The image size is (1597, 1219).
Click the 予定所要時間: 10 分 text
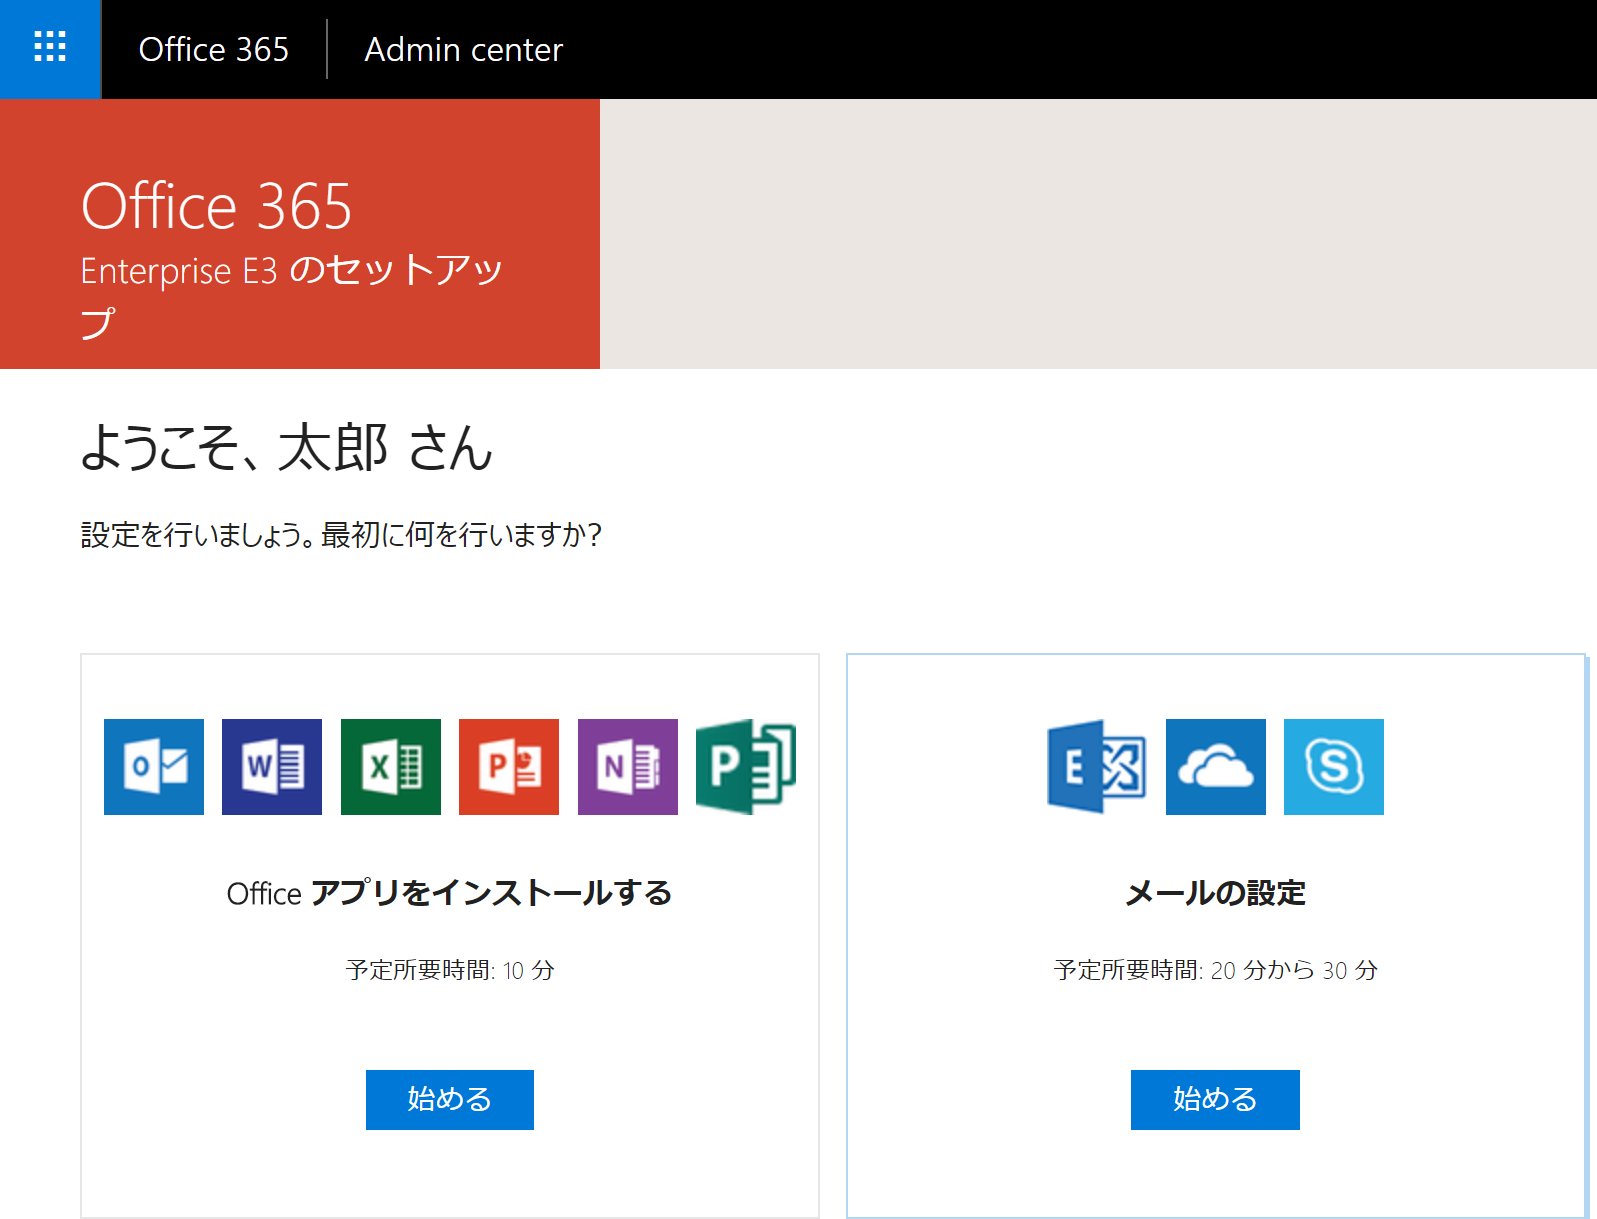449,970
